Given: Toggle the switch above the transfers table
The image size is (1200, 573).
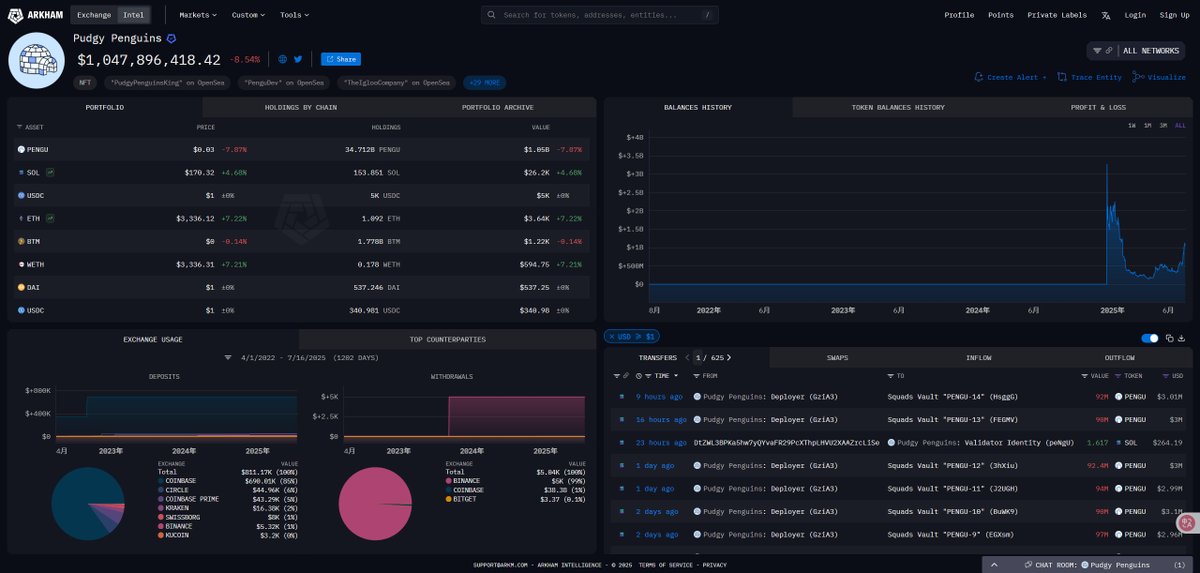Looking at the screenshot, I should 1150,339.
